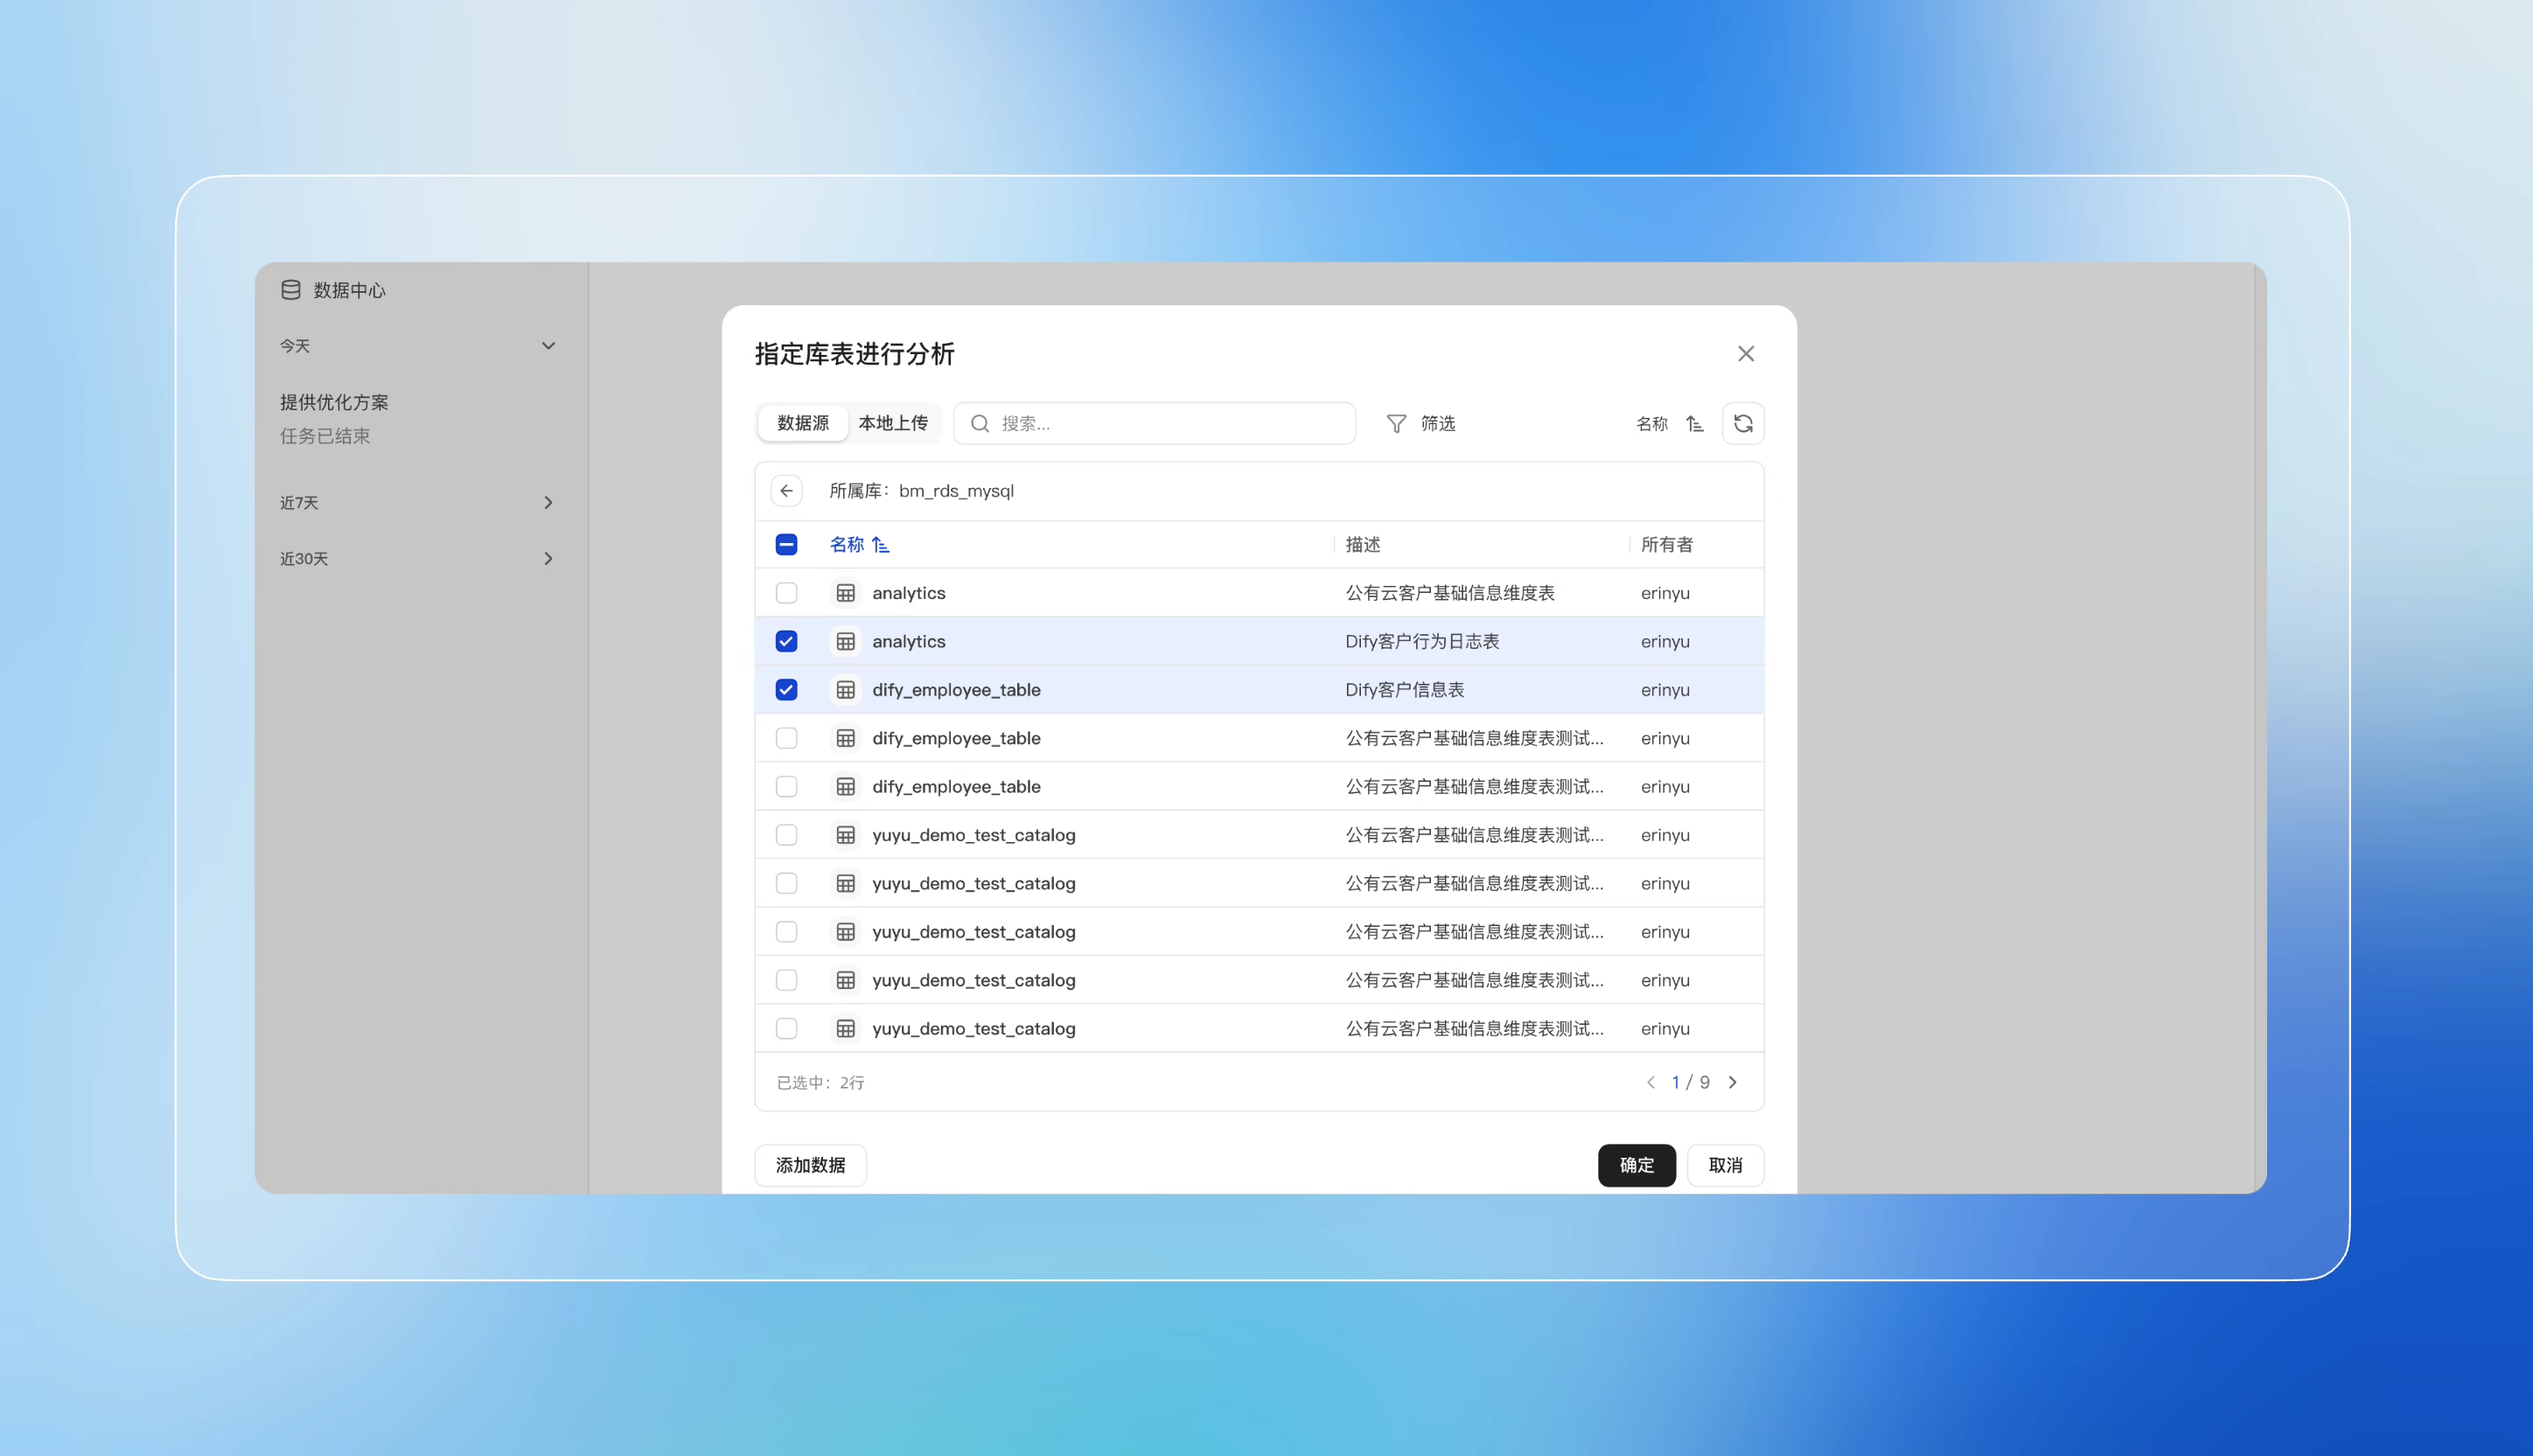Click the 添加数据 button
Image resolution: width=2533 pixels, height=1456 pixels.
pyautogui.click(x=810, y=1165)
